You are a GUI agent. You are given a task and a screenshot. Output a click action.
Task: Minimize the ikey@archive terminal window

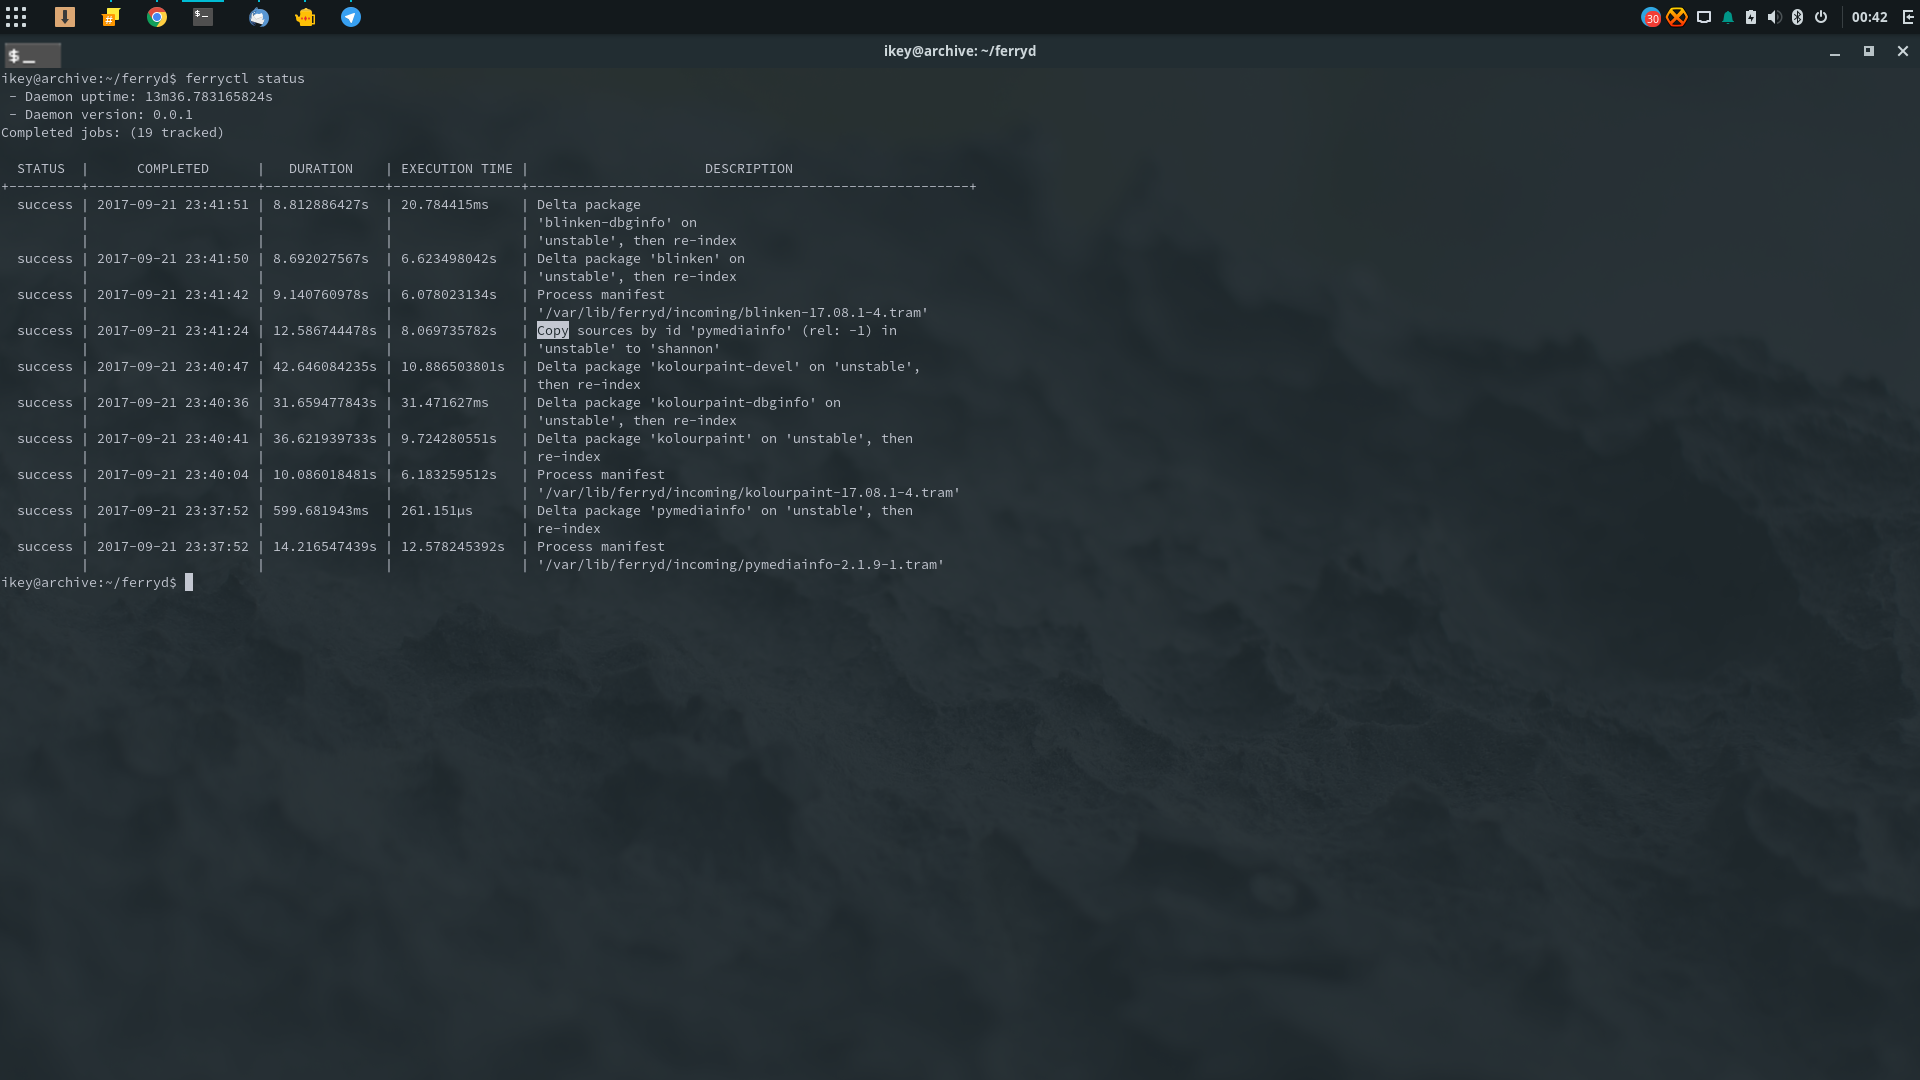pos(1835,52)
